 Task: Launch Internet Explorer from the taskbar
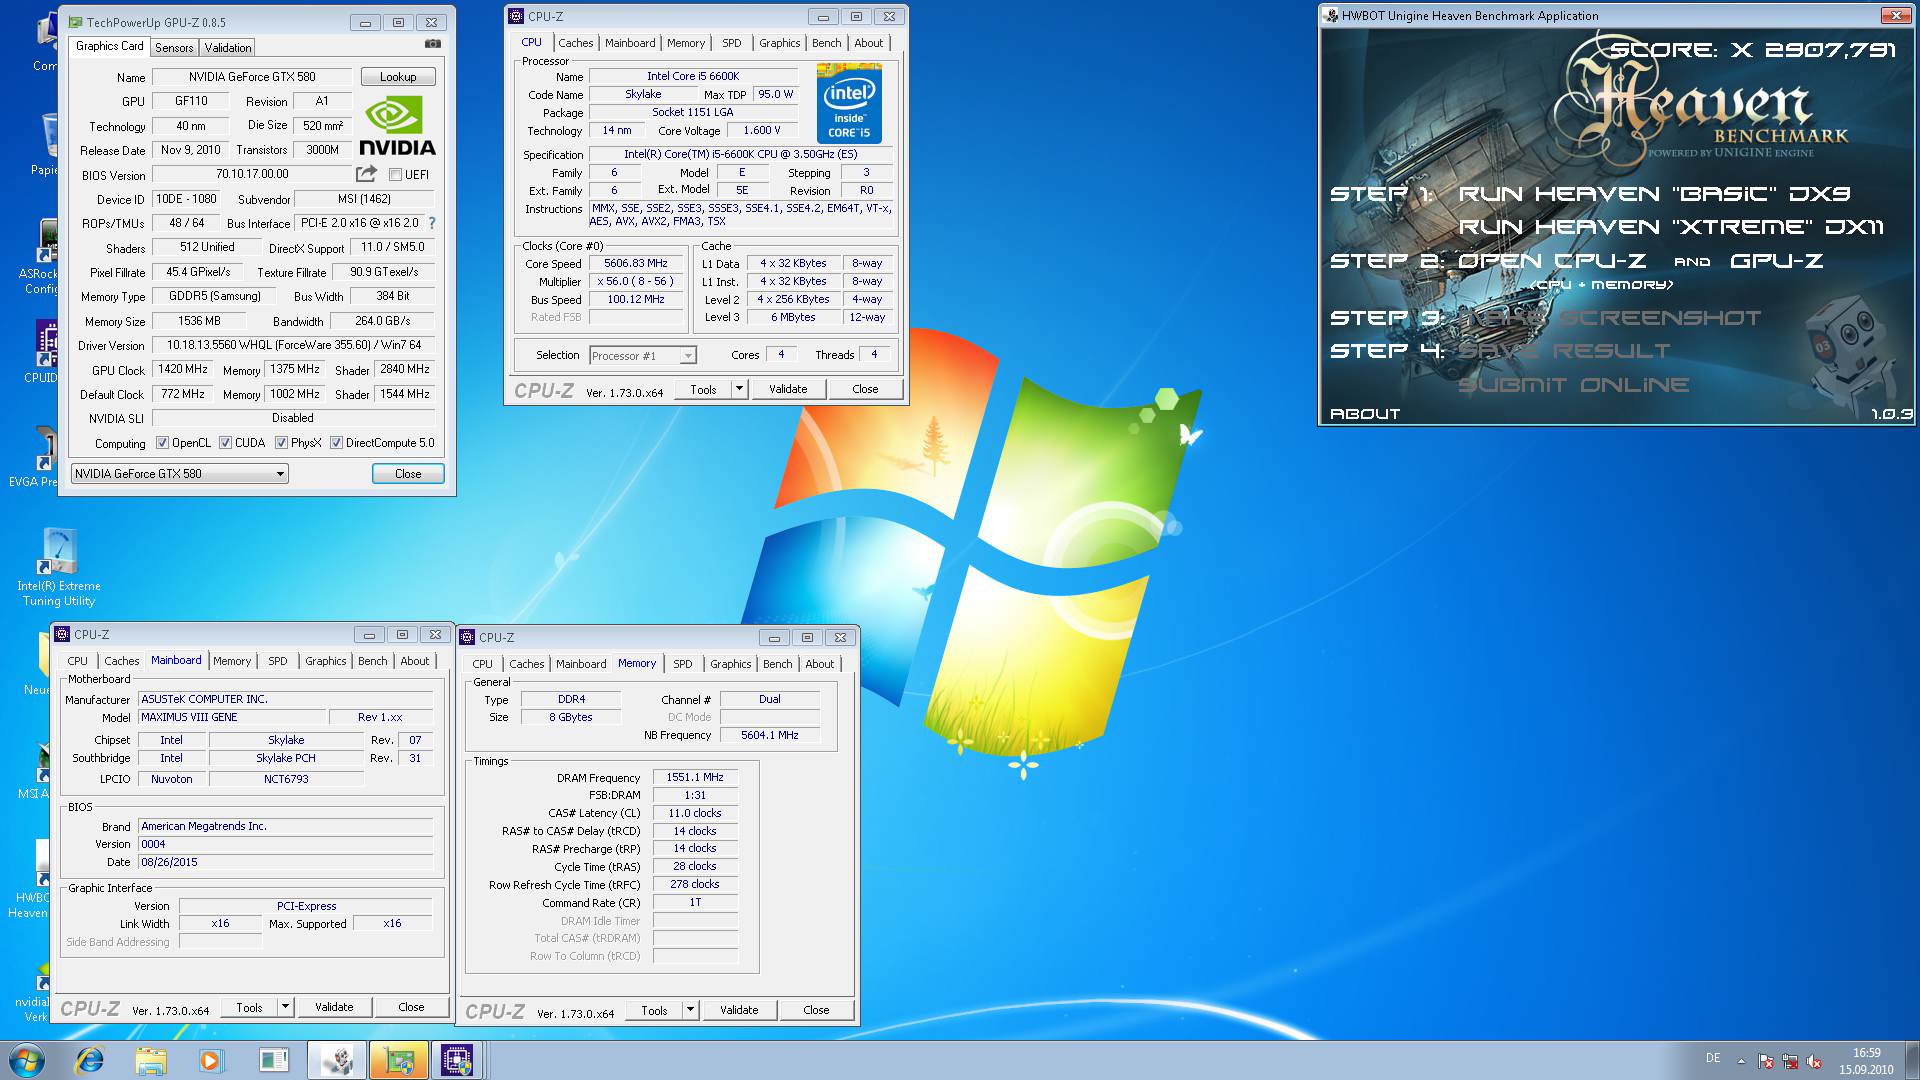[x=90, y=1060]
